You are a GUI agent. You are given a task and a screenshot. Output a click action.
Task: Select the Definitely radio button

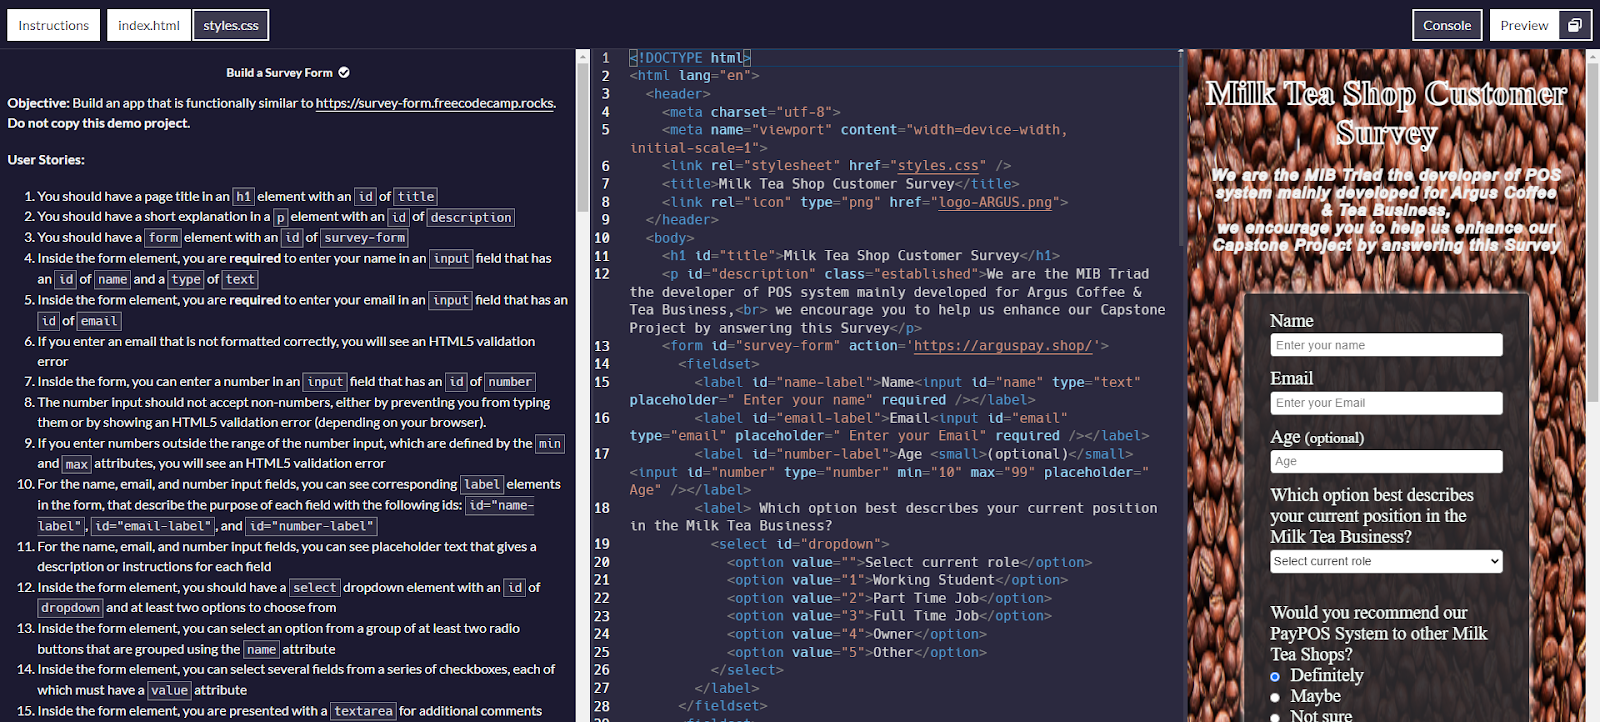(x=1275, y=677)
